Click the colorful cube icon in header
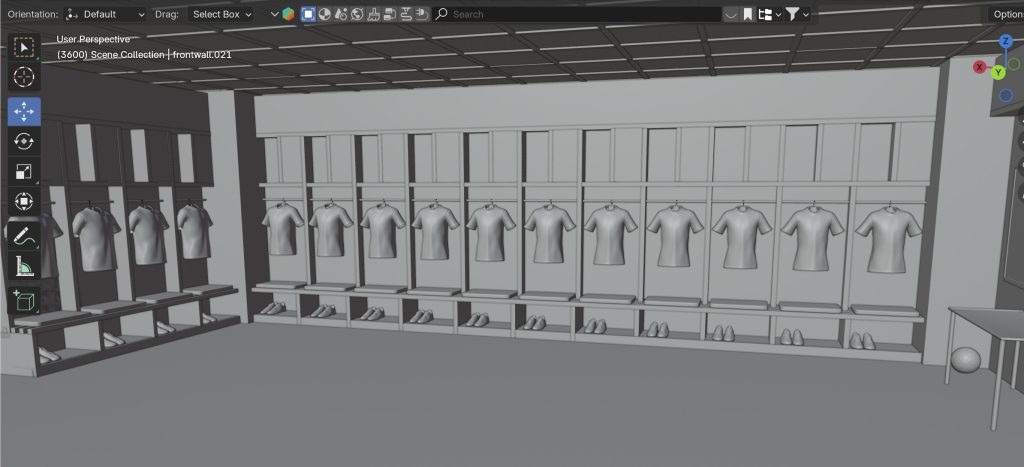1024x467 pixels. pyautogui.click(x=288, y=14)
